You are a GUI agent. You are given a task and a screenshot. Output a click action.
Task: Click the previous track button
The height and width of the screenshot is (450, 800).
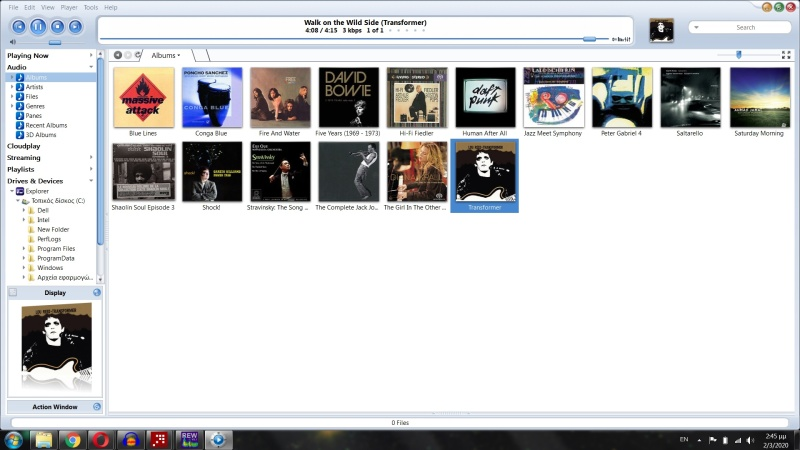click(18, 27)
